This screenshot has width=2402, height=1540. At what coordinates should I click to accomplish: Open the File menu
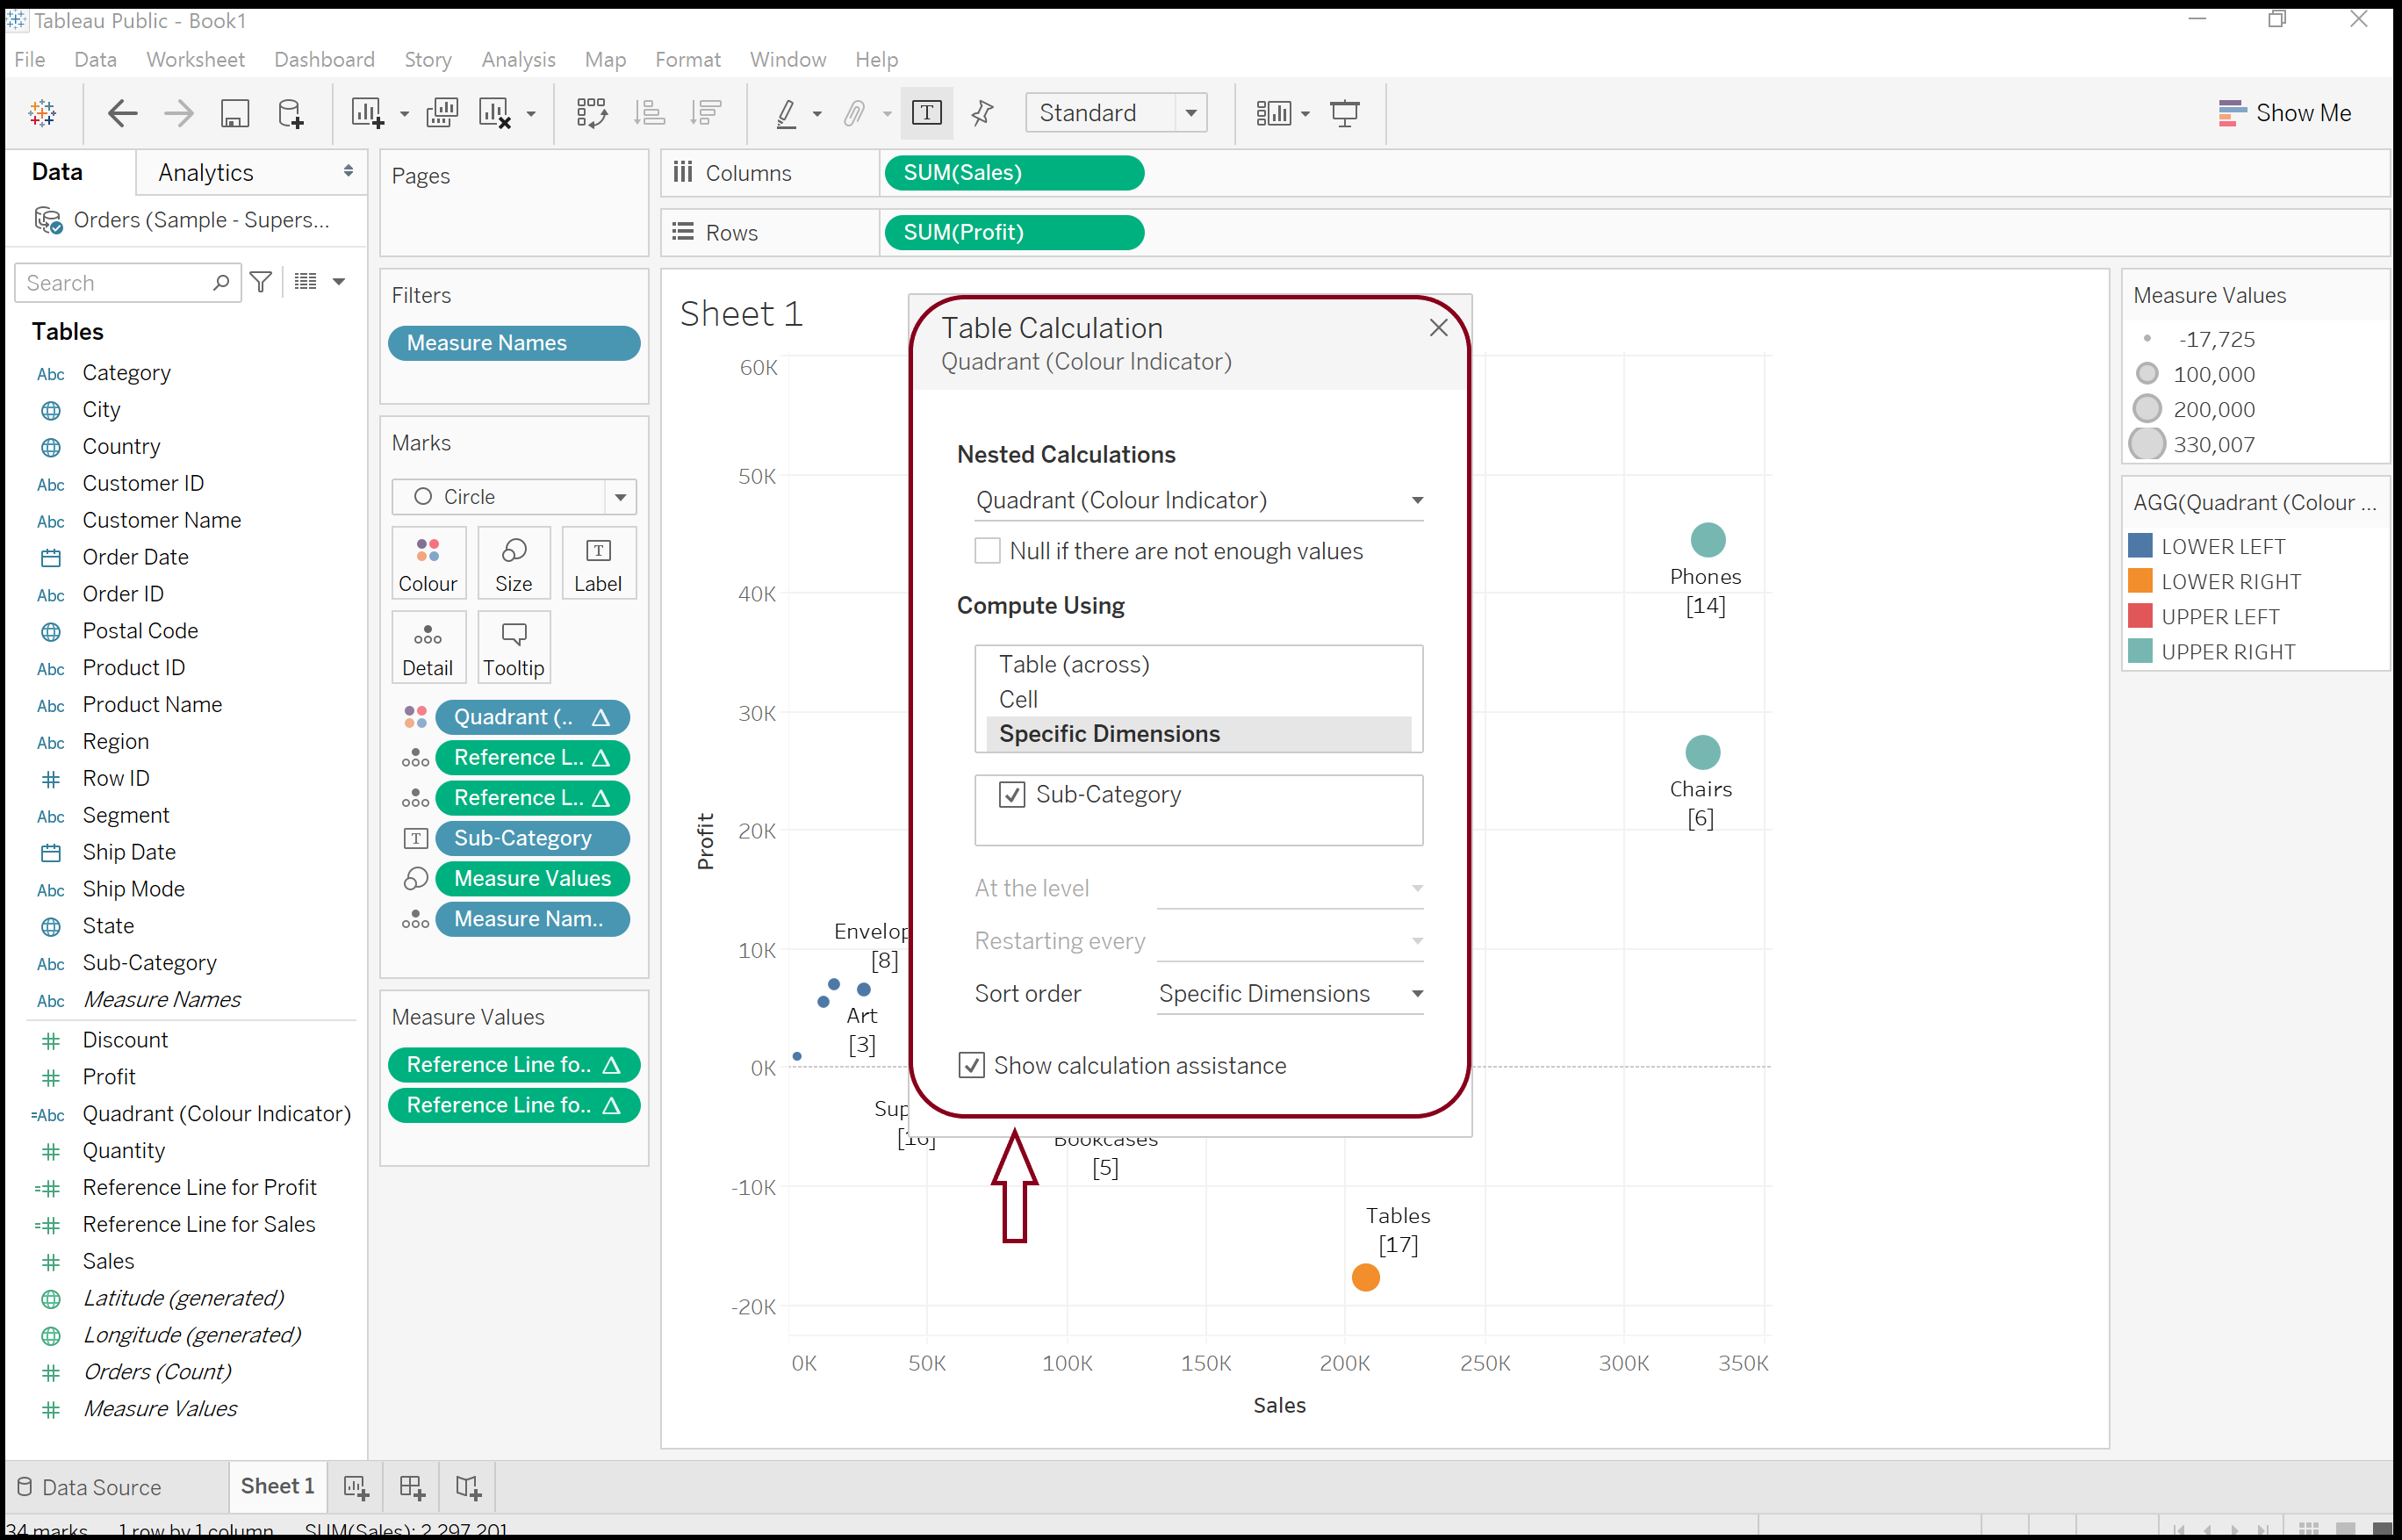30,59
